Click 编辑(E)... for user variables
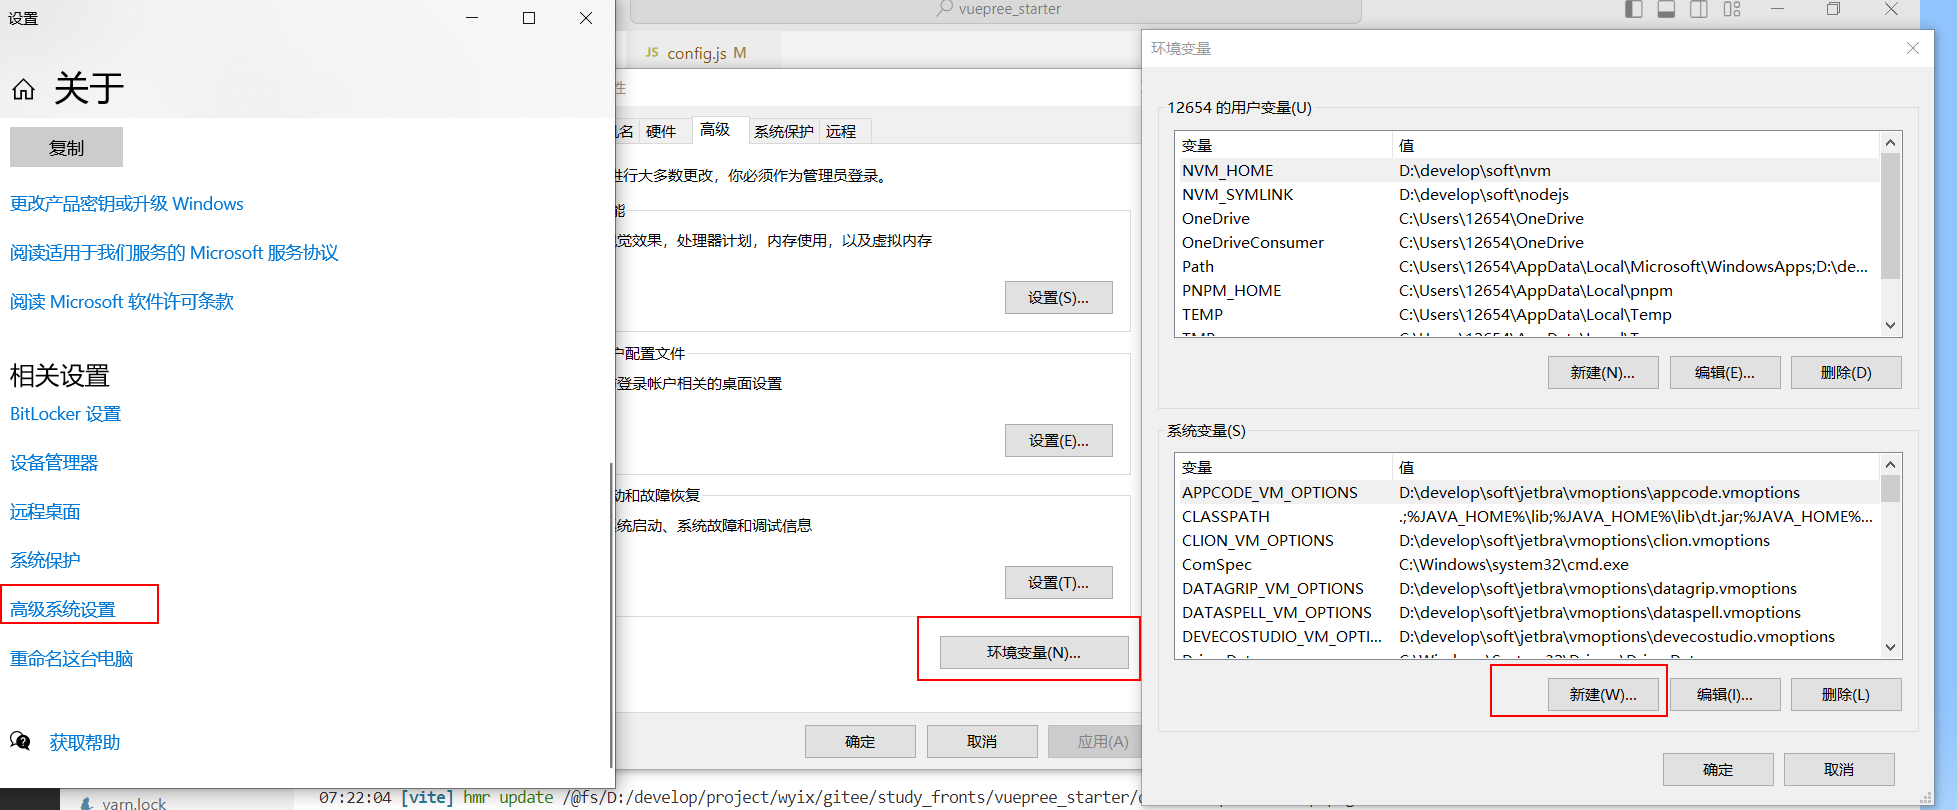Viewport: 1957px width, 810px height. click(x=1725, y=373)
